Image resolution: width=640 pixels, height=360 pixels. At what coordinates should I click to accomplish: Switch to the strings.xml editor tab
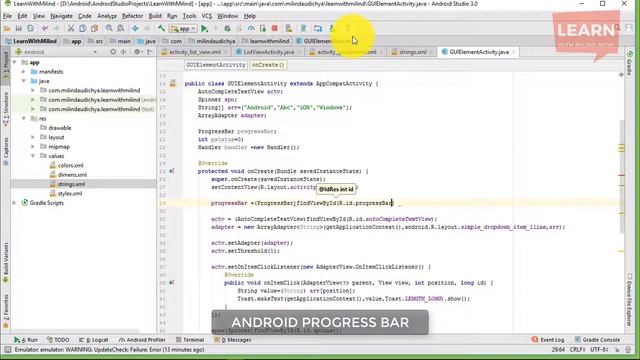point(412,52)
